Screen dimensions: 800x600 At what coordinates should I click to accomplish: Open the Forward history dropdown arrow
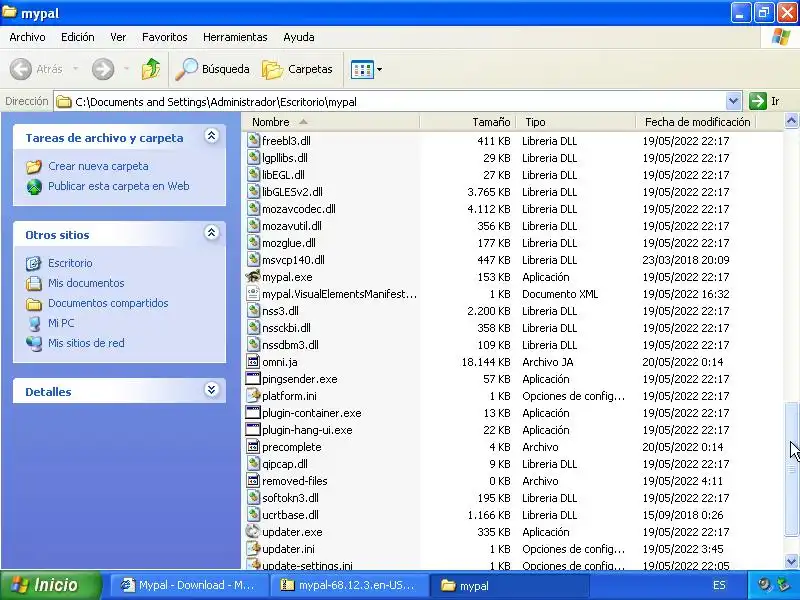click(126, 69)
